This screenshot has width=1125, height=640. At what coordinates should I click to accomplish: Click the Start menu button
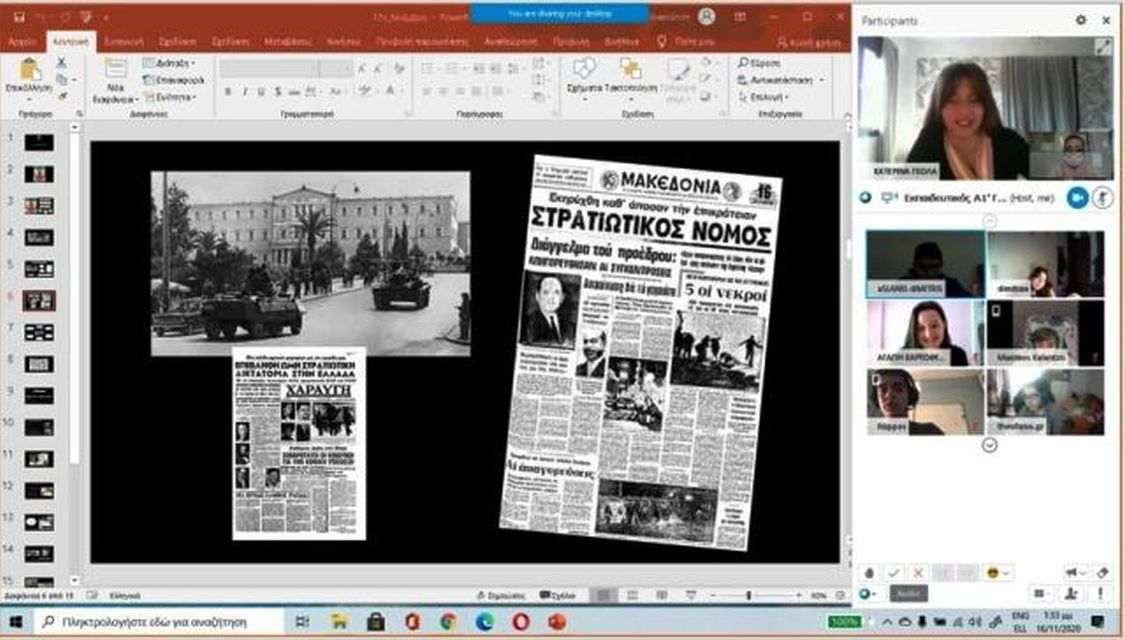[x=16, y=622]
